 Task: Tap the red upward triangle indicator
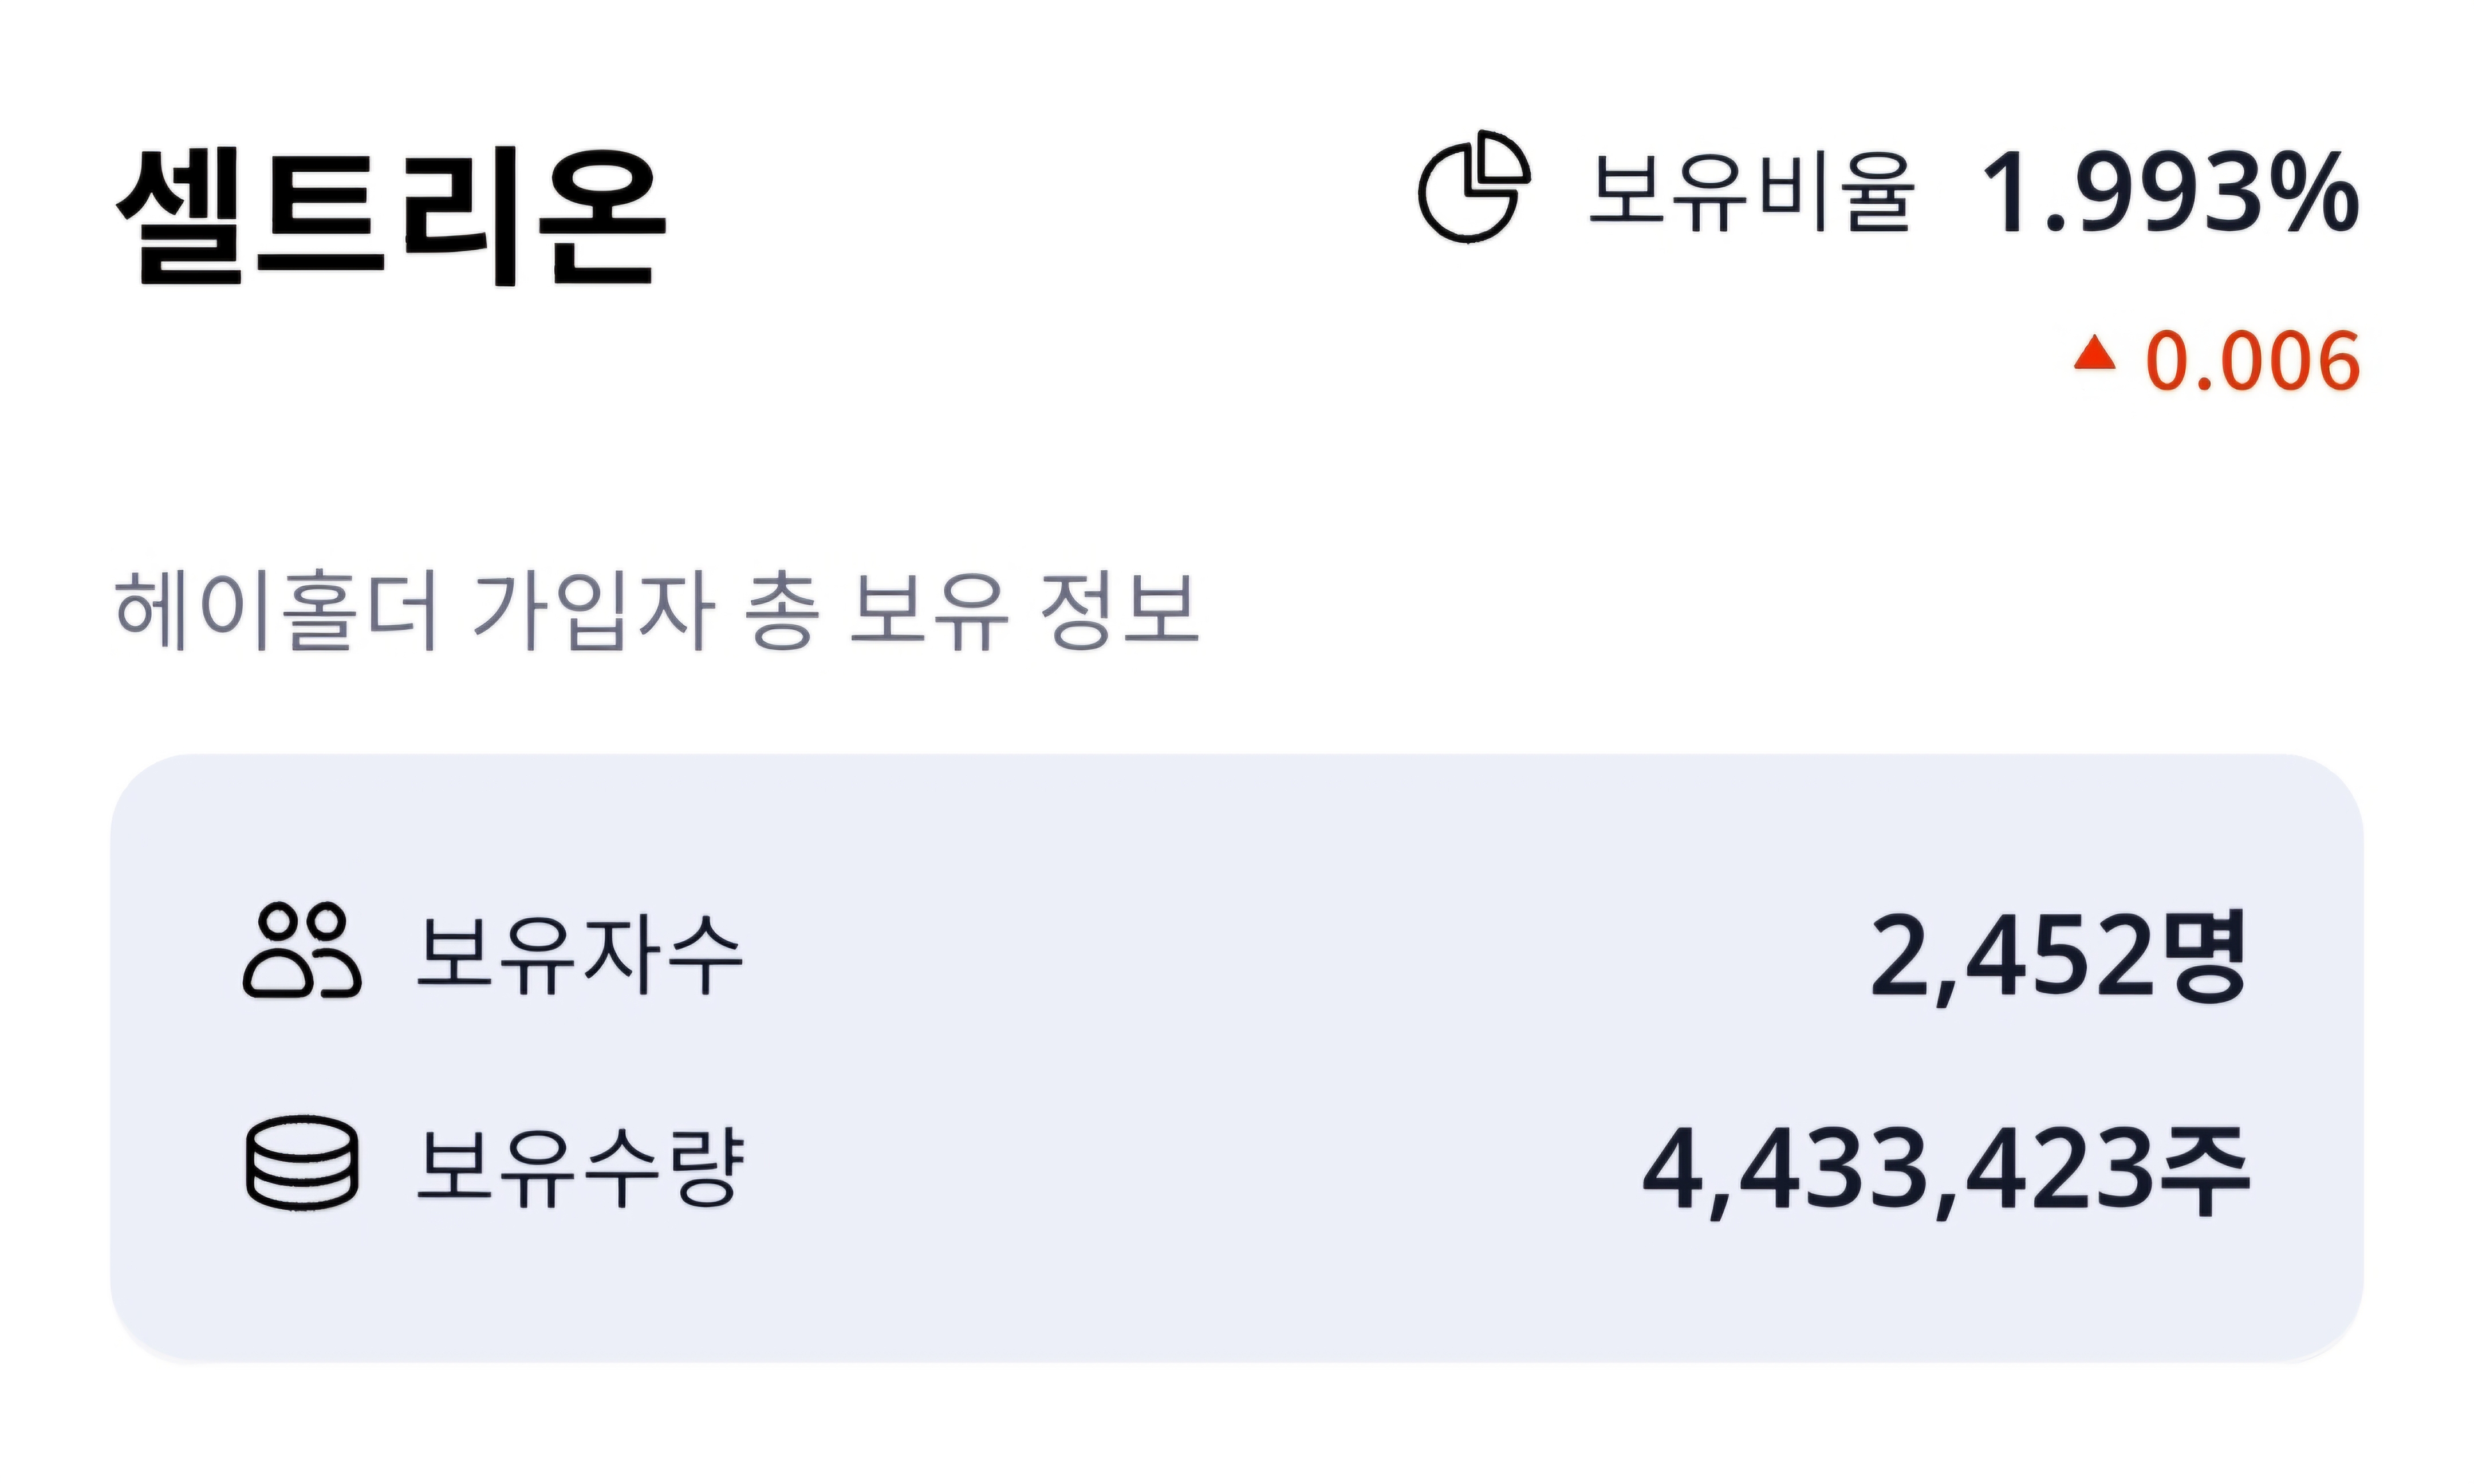2094,353
